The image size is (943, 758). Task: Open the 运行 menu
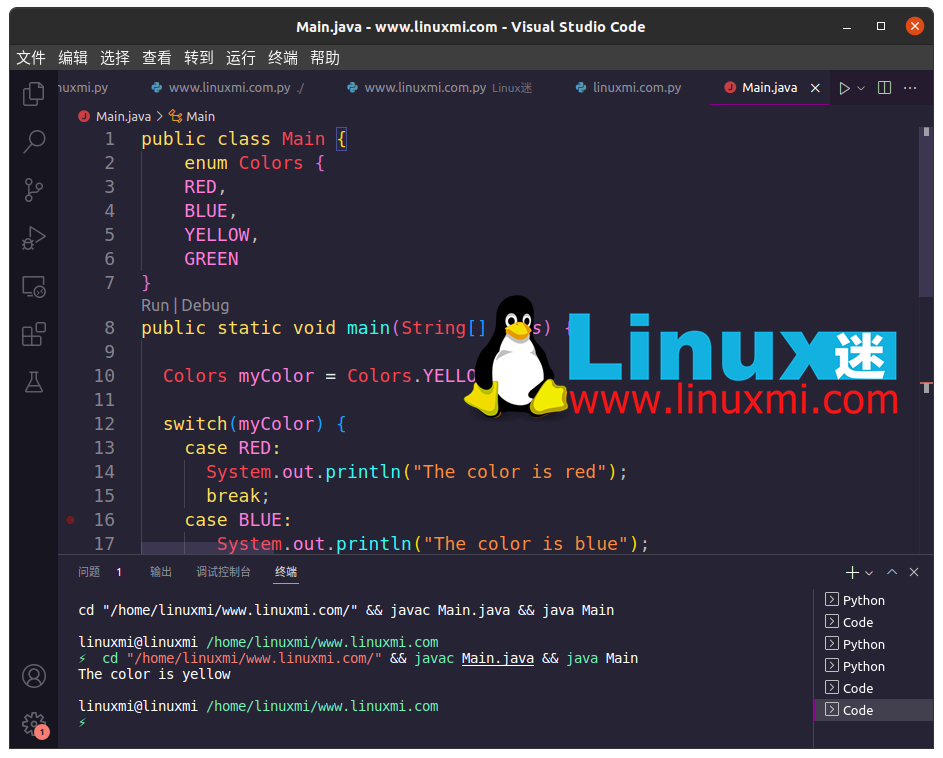click(x=241, y=58)
